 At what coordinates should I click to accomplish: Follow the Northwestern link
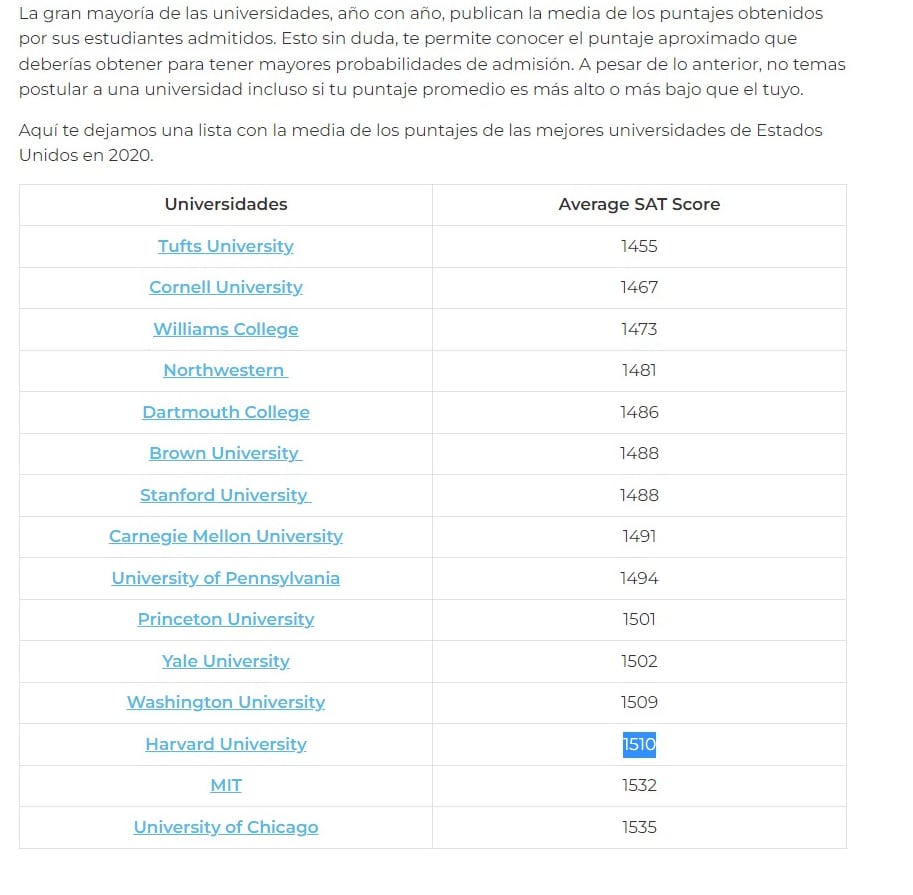(225, 370)
